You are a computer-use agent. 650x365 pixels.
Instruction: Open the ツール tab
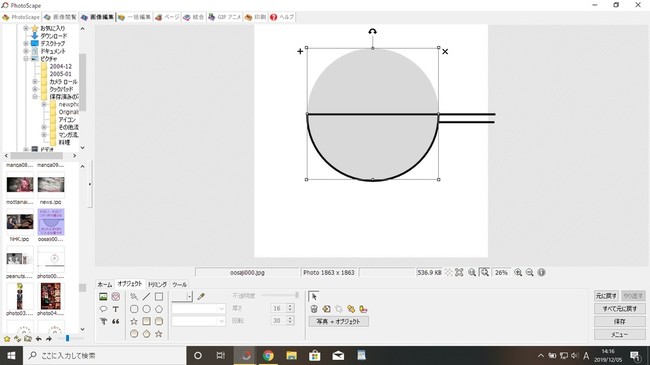(179, 285)
